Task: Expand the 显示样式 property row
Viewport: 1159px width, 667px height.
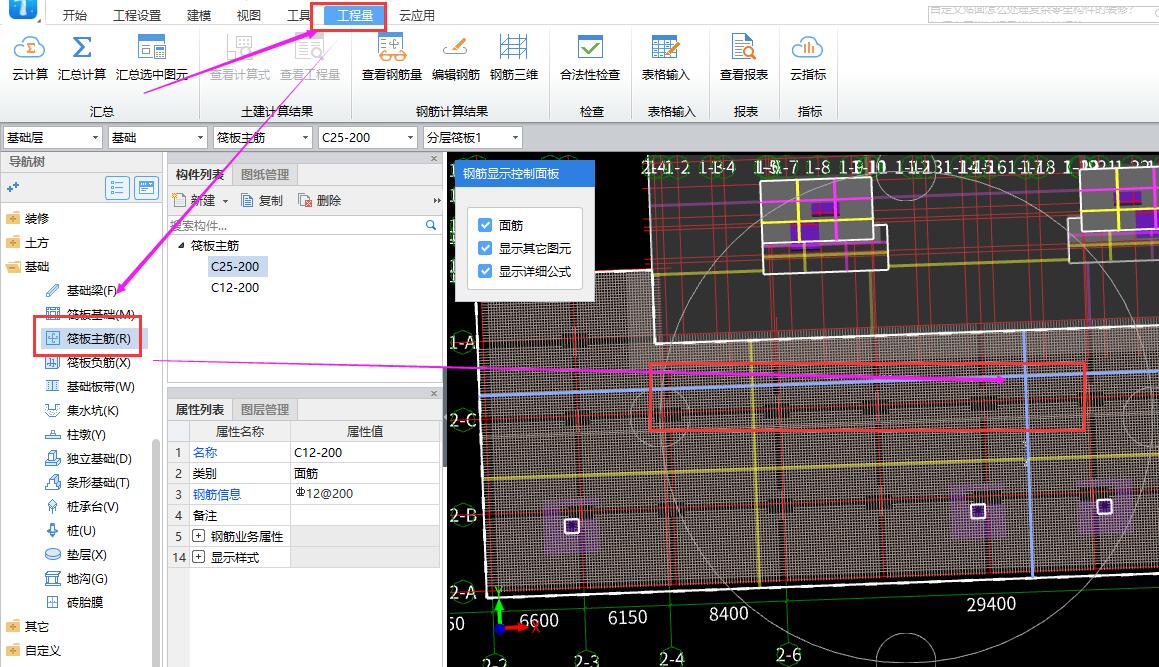Action: coord(198,557)
